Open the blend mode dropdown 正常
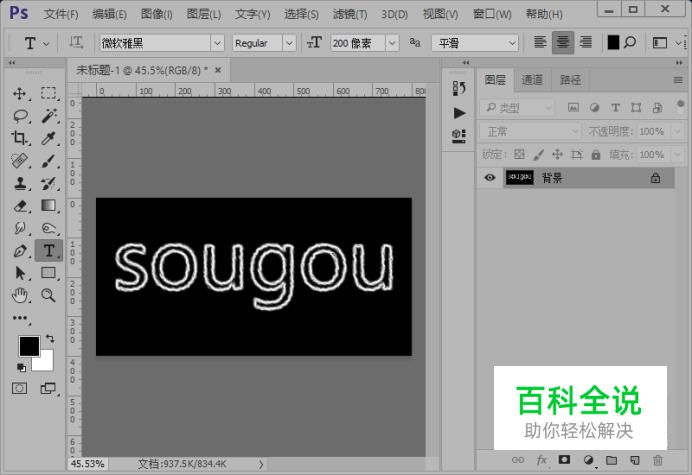Viewport: 692px width, 475px height. (x=530, y=132)
